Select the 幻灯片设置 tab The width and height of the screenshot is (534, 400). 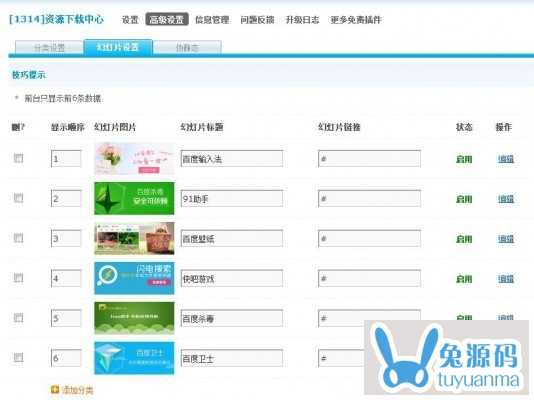coord(118,47)
